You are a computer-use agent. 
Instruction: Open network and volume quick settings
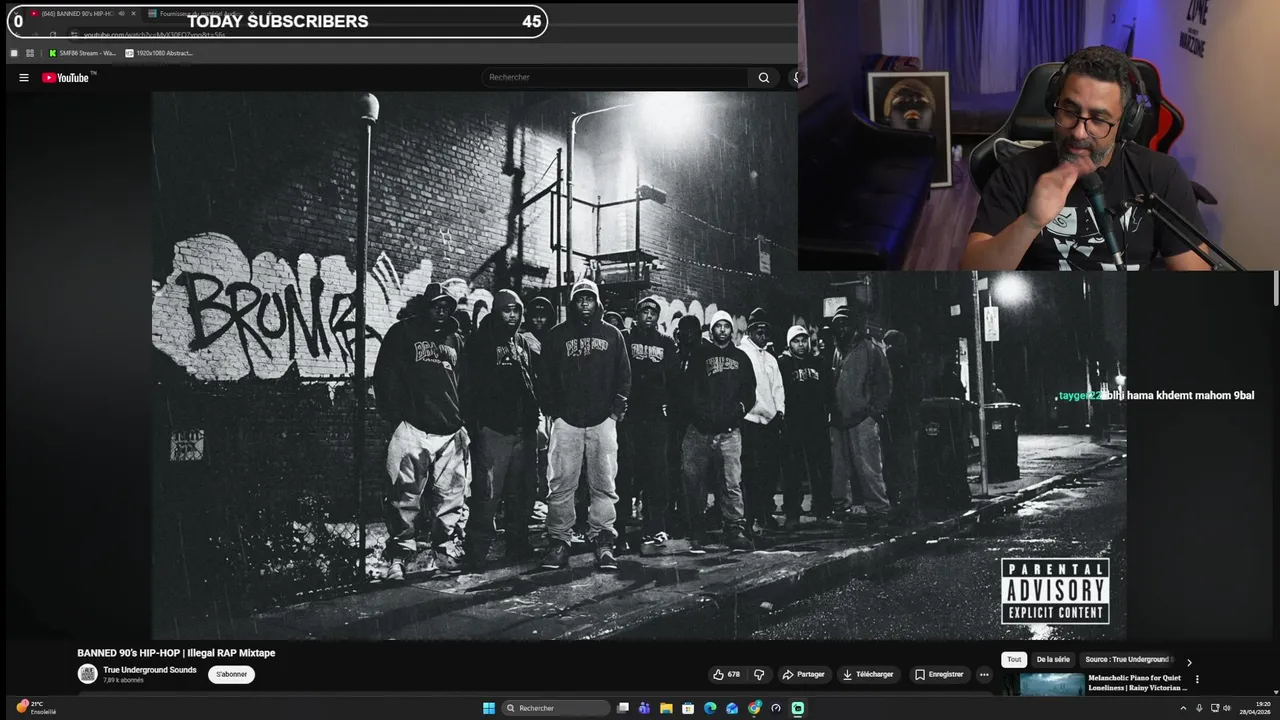click(x=1220, y=708)
